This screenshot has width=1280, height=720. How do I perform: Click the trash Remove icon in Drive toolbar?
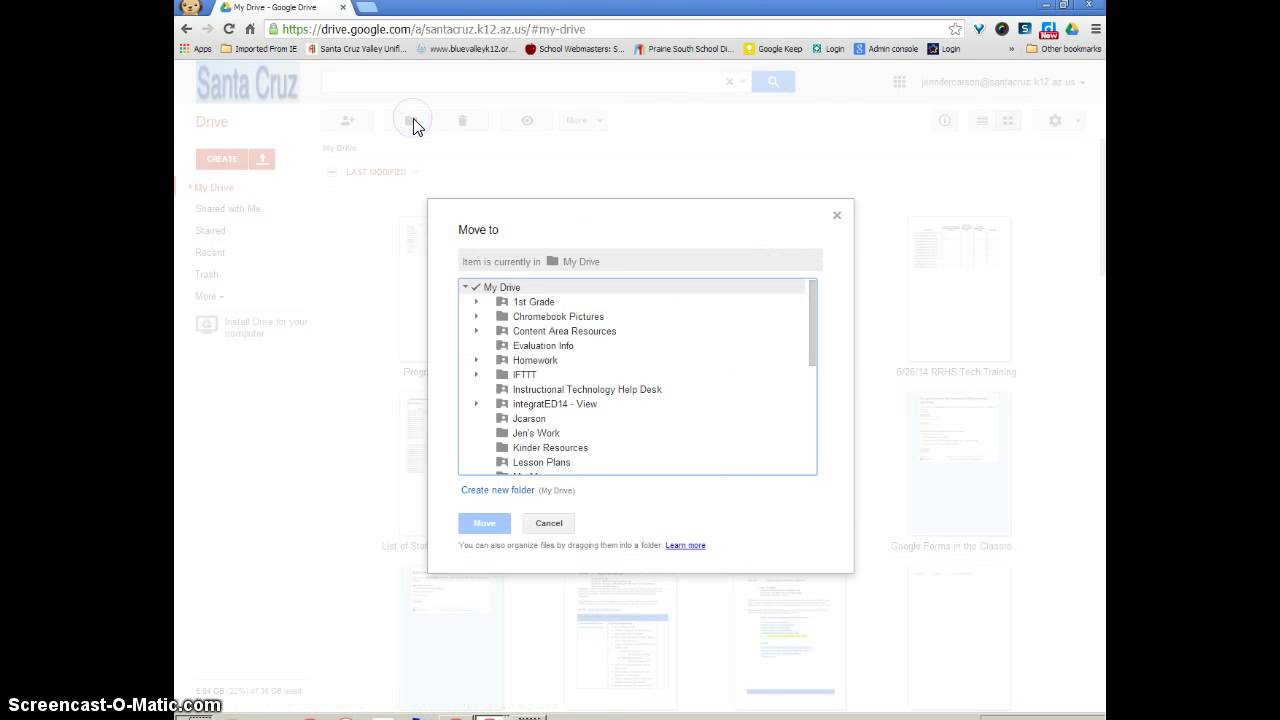462,120
